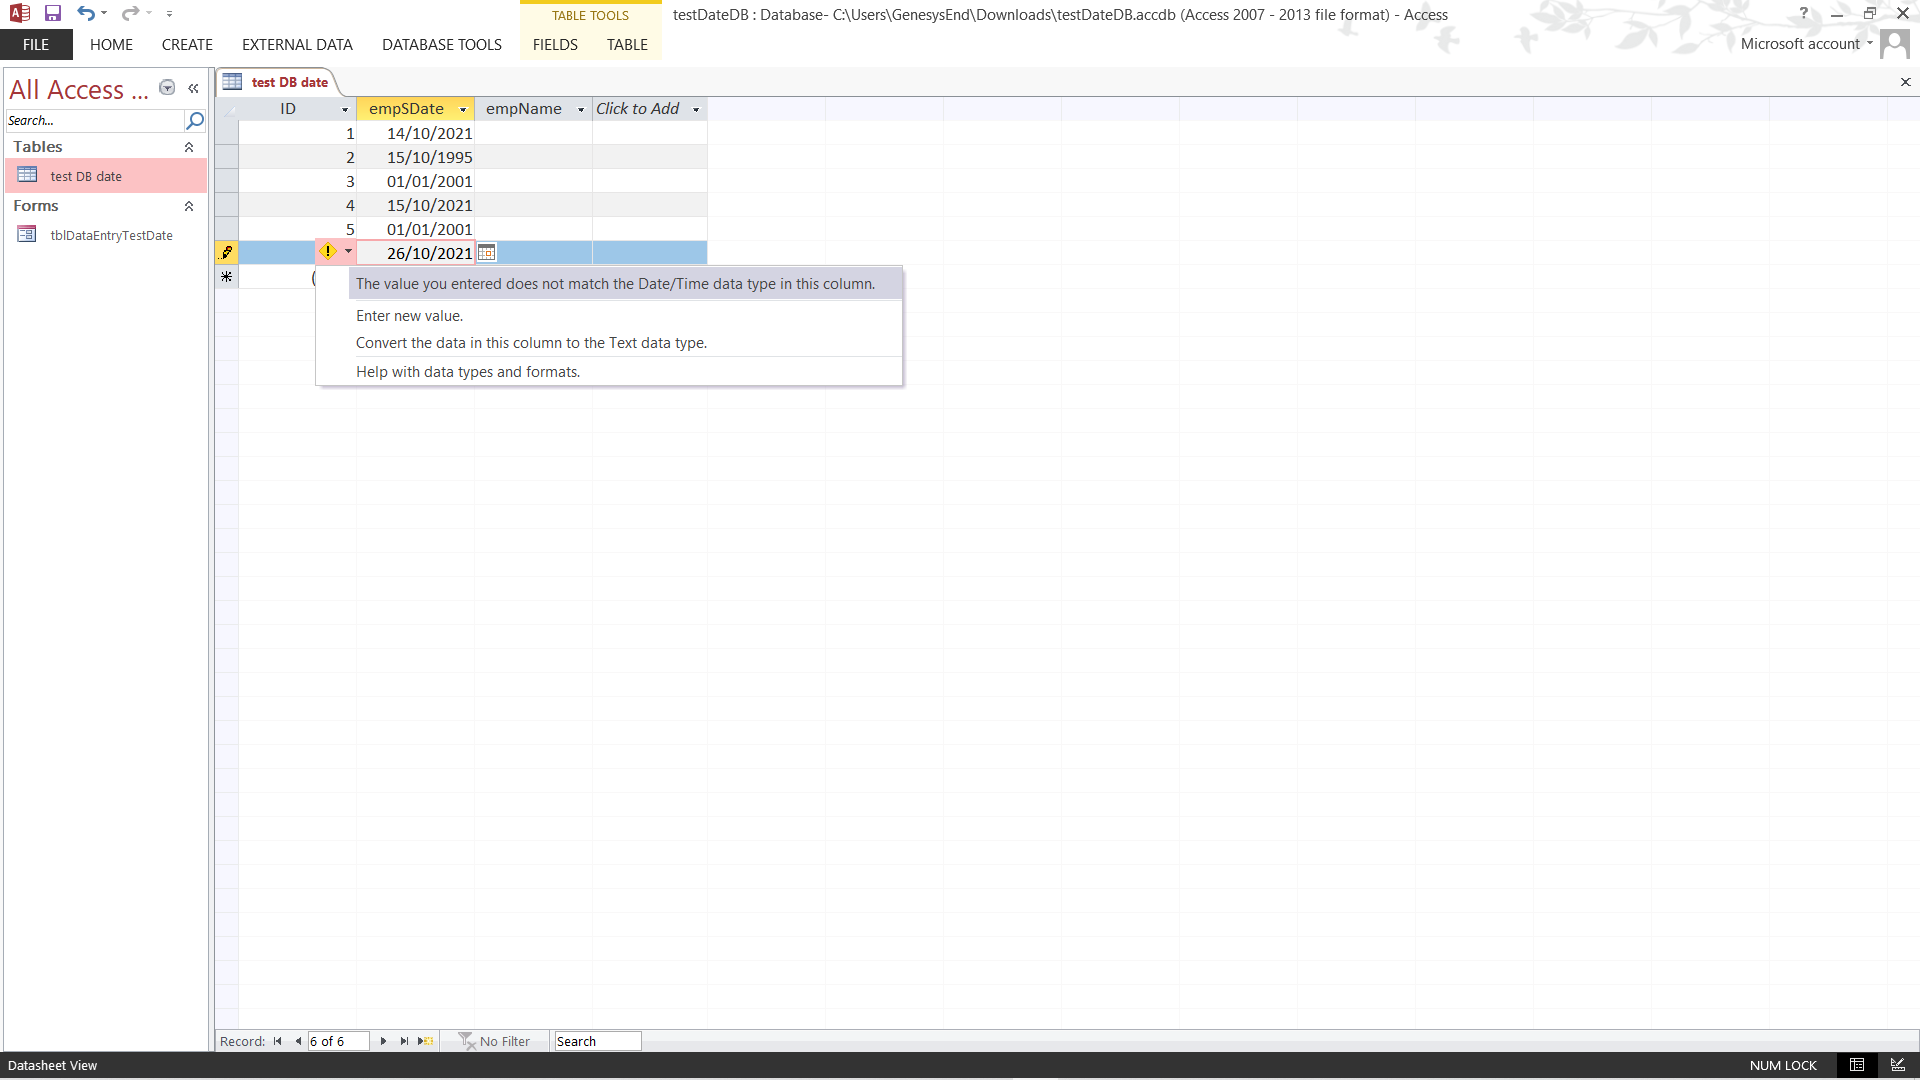Switch to the CREATE ribbon tab

pyautogui.click(x=187, y=45)
